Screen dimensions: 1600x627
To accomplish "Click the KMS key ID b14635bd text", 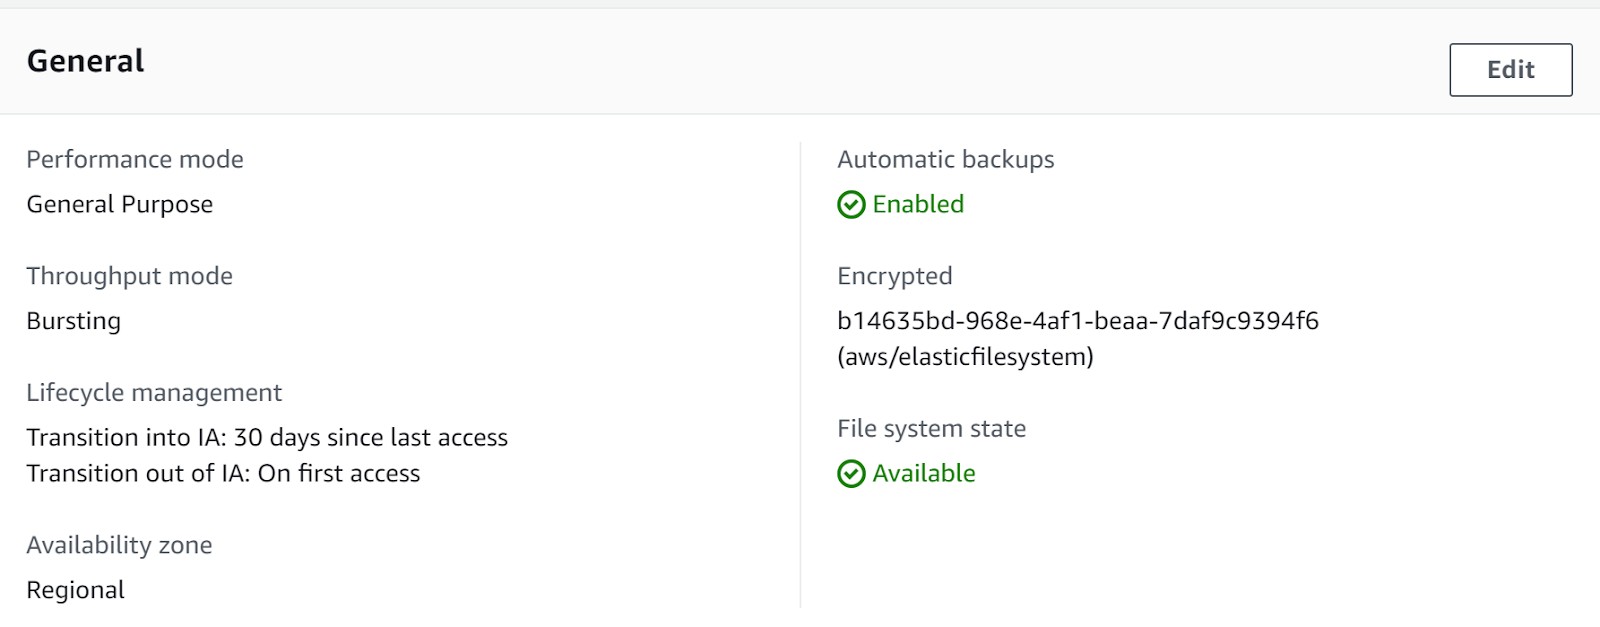I will (1077, 321).
